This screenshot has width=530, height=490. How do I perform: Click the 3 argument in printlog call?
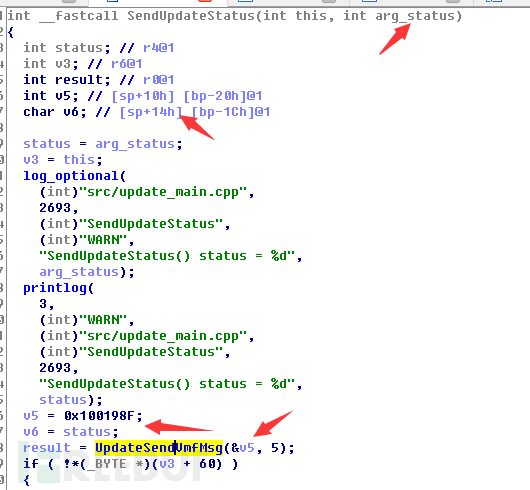pyautogui.click(x=43, y=304)
